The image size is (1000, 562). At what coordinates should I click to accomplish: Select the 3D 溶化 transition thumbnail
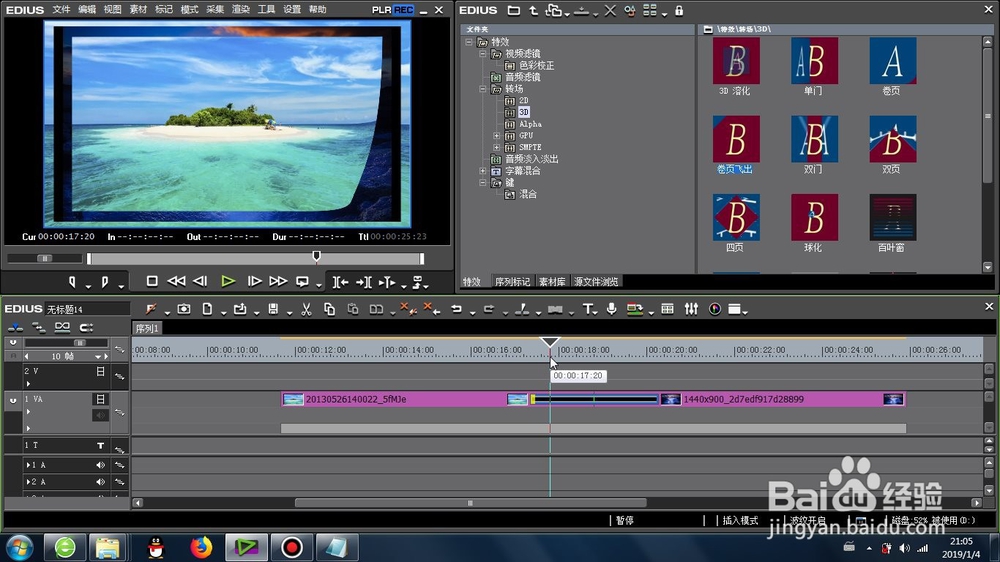tap(736, 61)
